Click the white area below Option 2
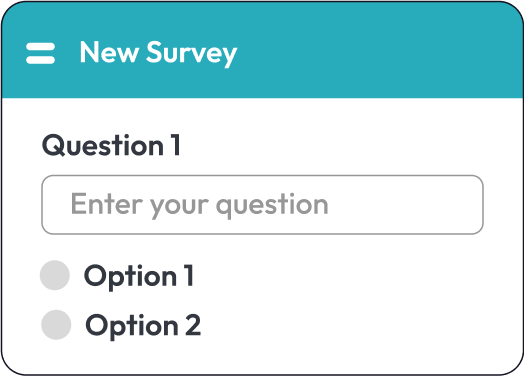 (261, 358)
